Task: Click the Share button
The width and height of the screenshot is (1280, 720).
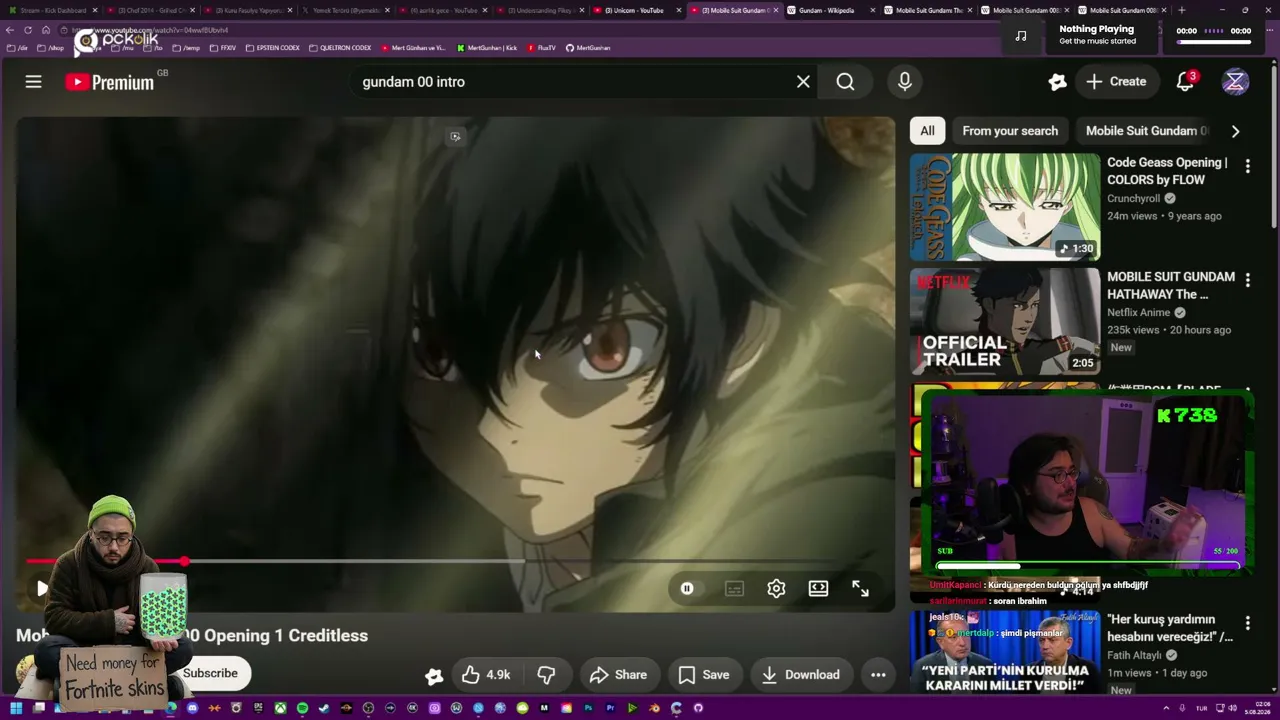Action: [x=618, y=675]
